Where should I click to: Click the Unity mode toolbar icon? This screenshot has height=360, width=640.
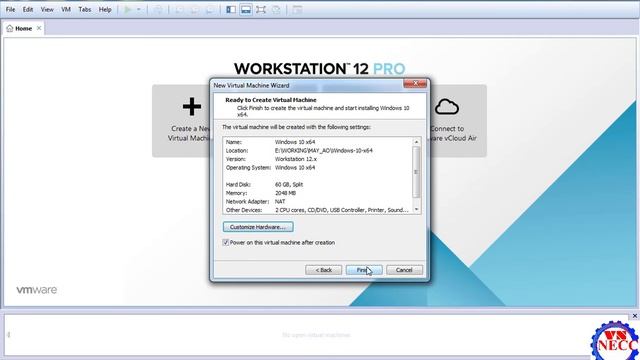pyautogui.click(x=276, y=9)
